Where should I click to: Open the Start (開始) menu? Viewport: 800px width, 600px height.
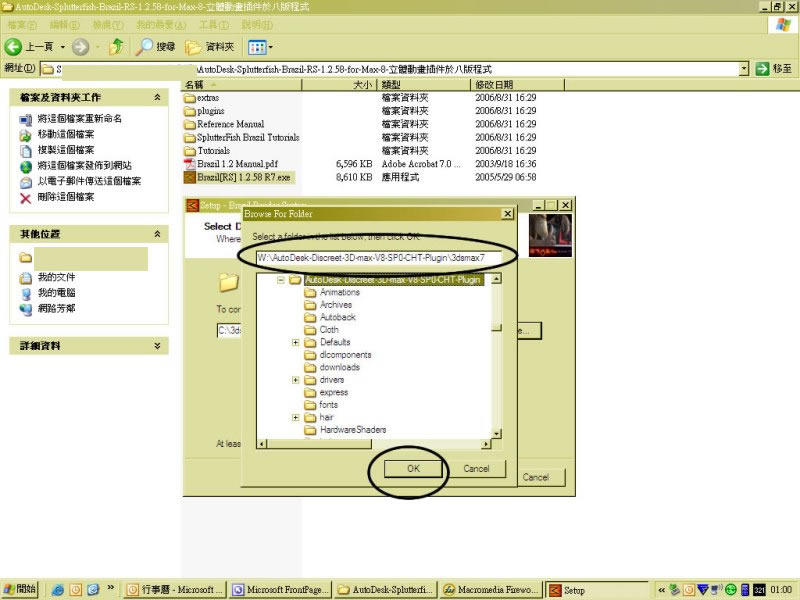[20, 589]
